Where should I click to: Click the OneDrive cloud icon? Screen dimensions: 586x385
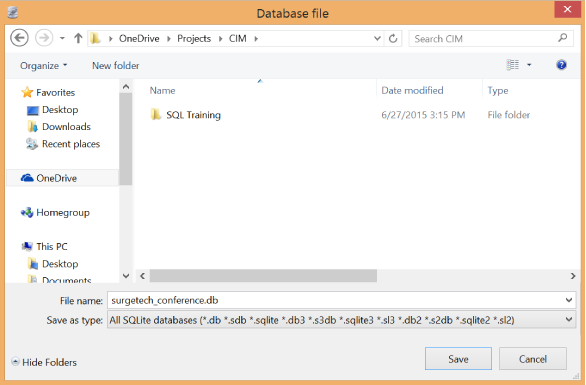(x=27, y=178)
